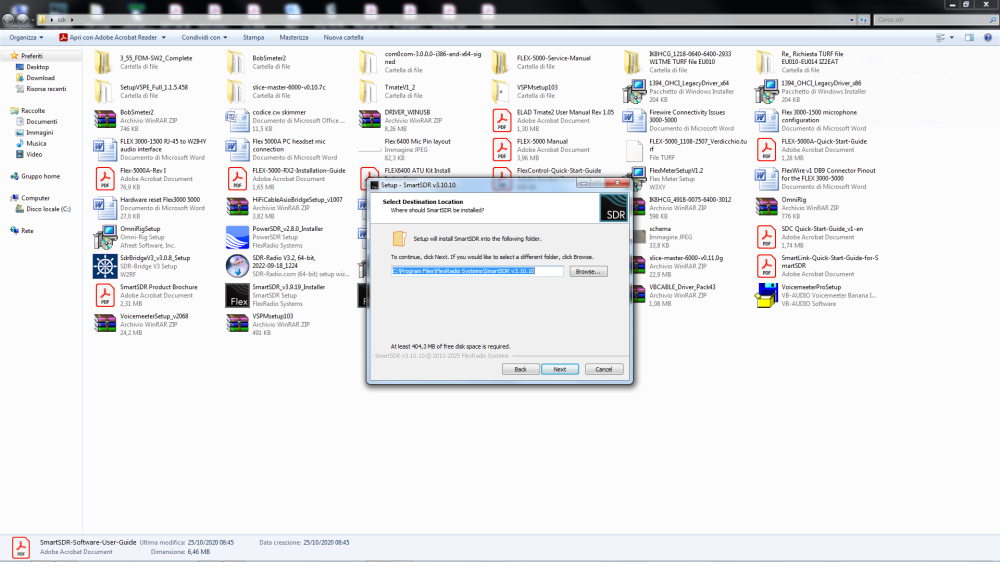Open Explorer help question mark icon

(x=987, y=38)
